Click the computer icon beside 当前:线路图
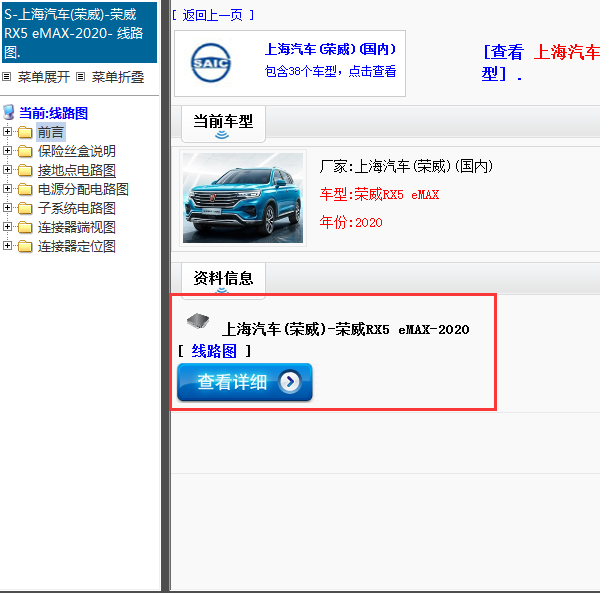 [x=9, y=112]
